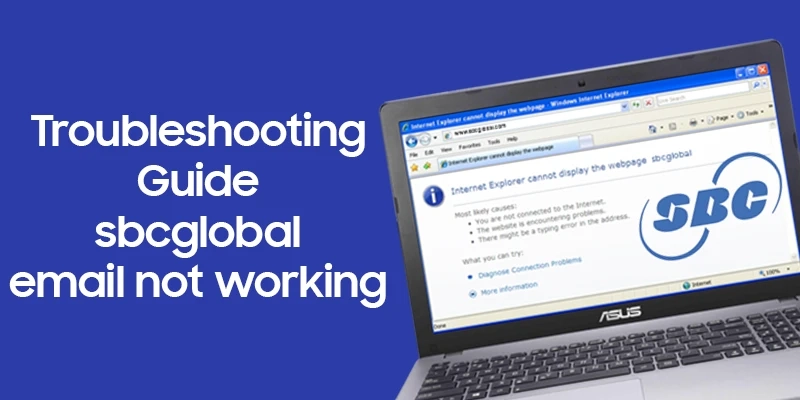Open the View menu
The image size is (800, 400).
(446, 149)
